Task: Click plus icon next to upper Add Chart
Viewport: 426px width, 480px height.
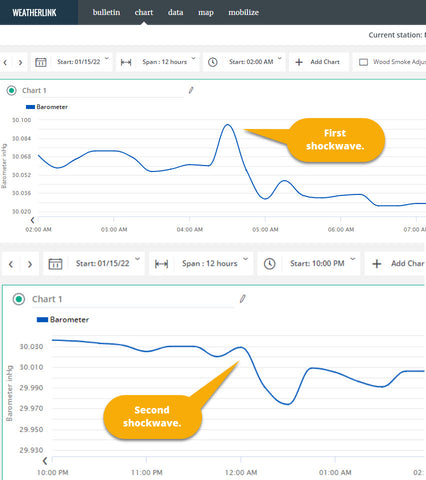Action: 299,62
